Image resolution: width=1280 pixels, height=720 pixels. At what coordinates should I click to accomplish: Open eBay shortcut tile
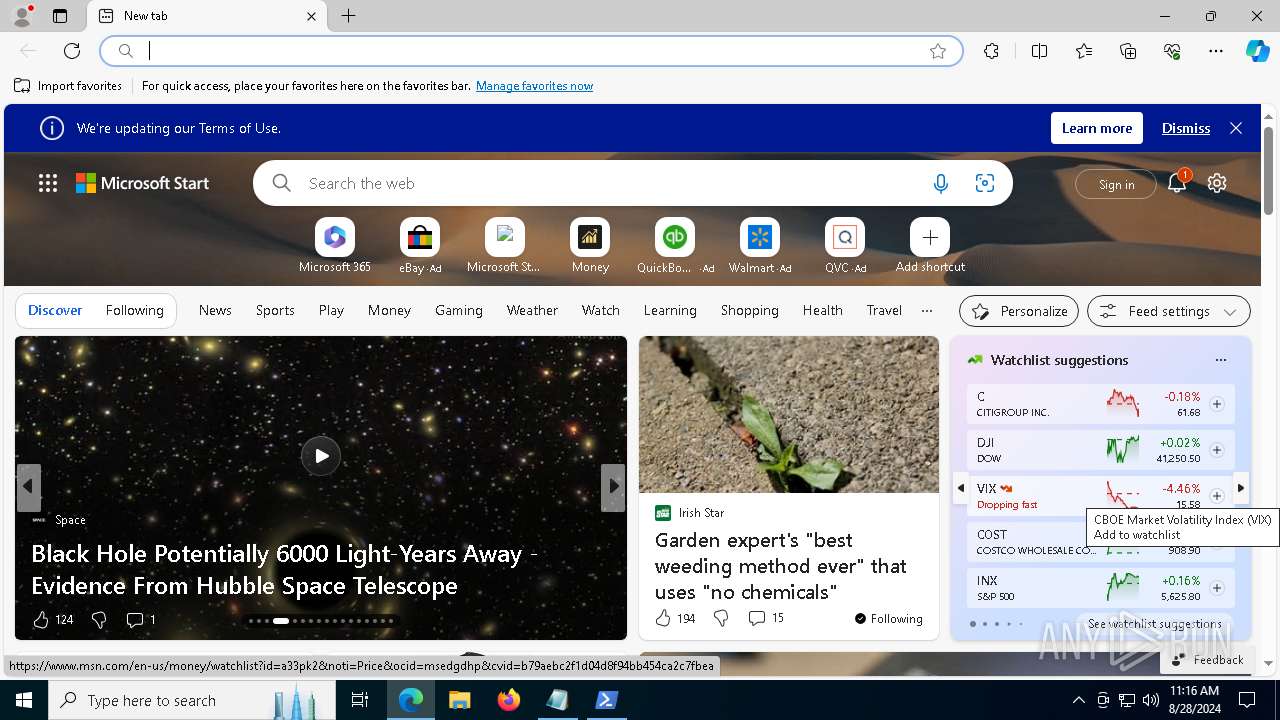pyautogui.click(x=420, y=246)
